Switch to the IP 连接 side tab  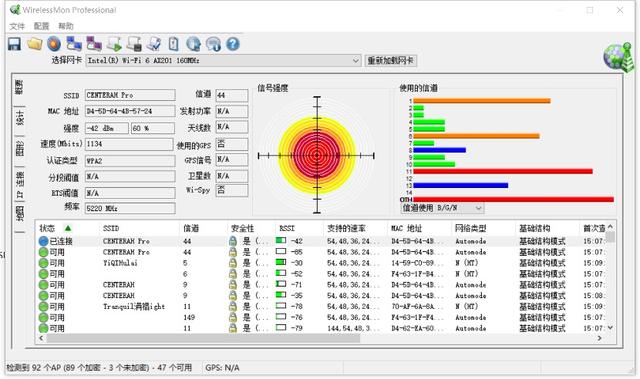pyautogui.click(x=19, y=185)
